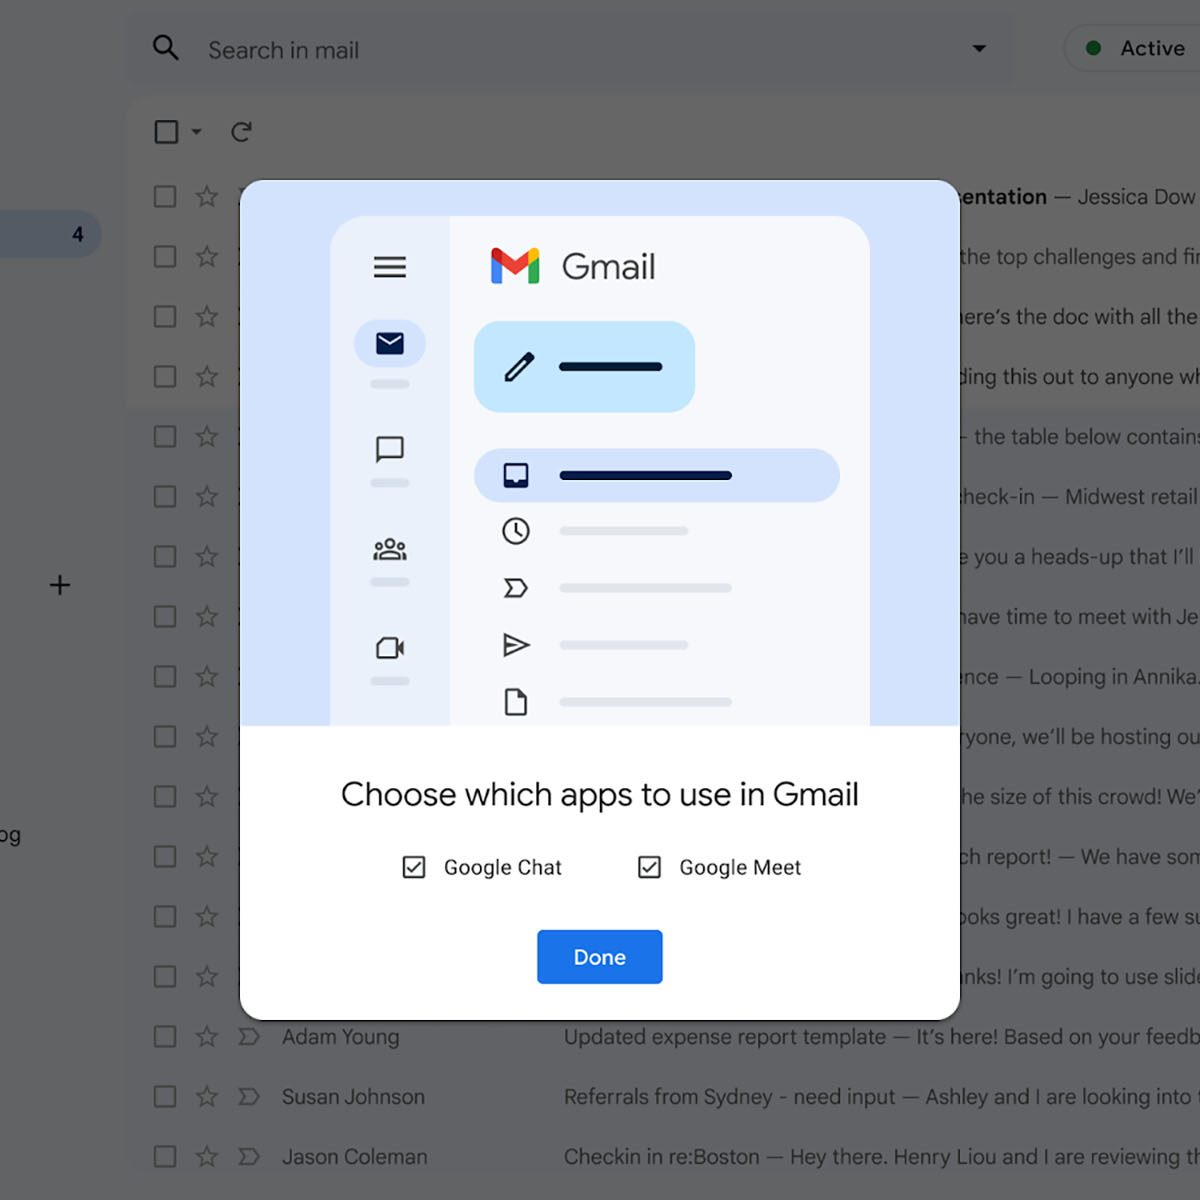Click the Spaces people icon in illustration
This screenshot has width=1200, height=1200.
click(x=390, y=549)
